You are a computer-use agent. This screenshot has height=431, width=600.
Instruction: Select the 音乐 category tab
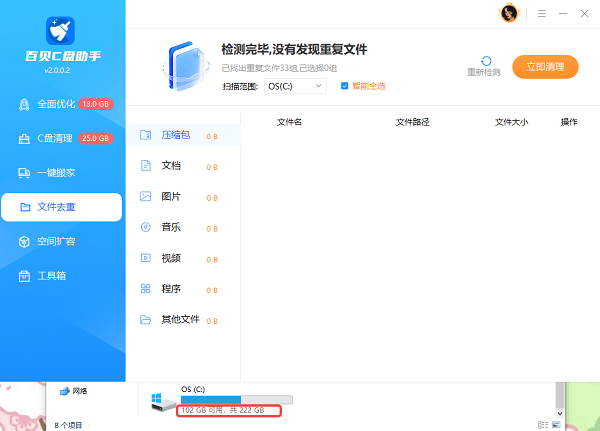183,227
